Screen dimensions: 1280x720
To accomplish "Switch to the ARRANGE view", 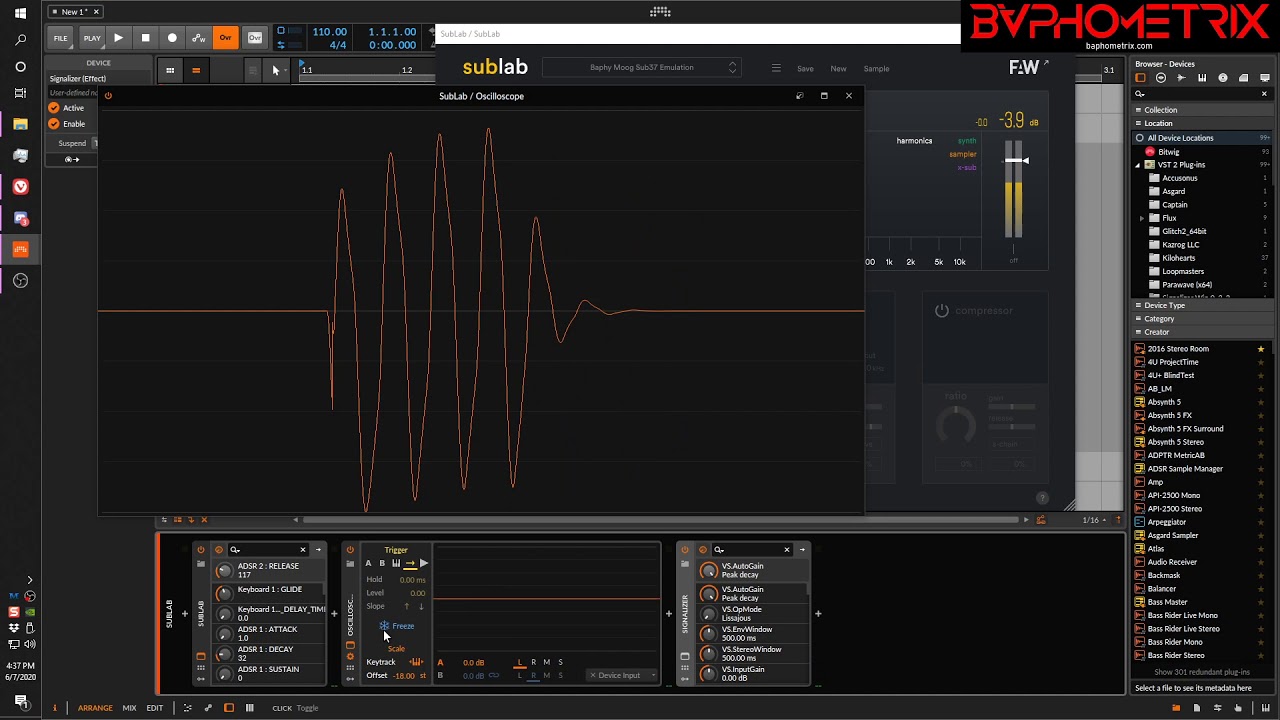I will [95, 708].
